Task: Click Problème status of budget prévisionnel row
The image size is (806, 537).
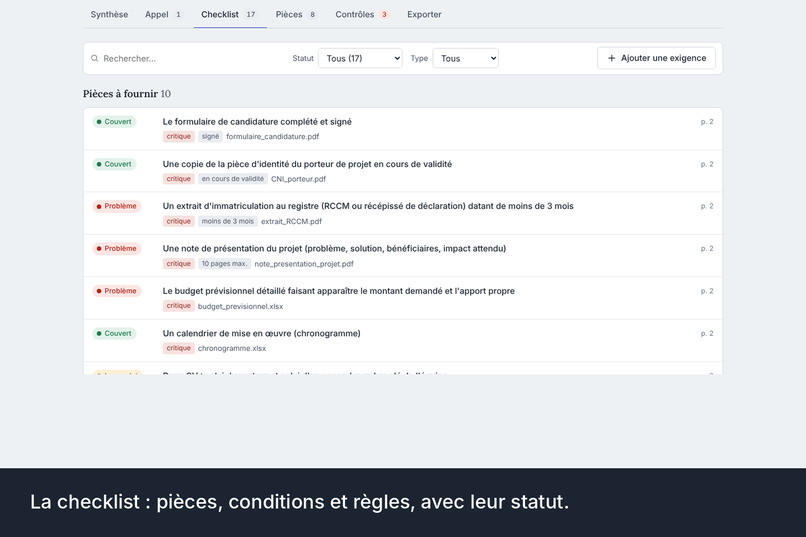Action: pyautogui.click(x=117, y=291)
